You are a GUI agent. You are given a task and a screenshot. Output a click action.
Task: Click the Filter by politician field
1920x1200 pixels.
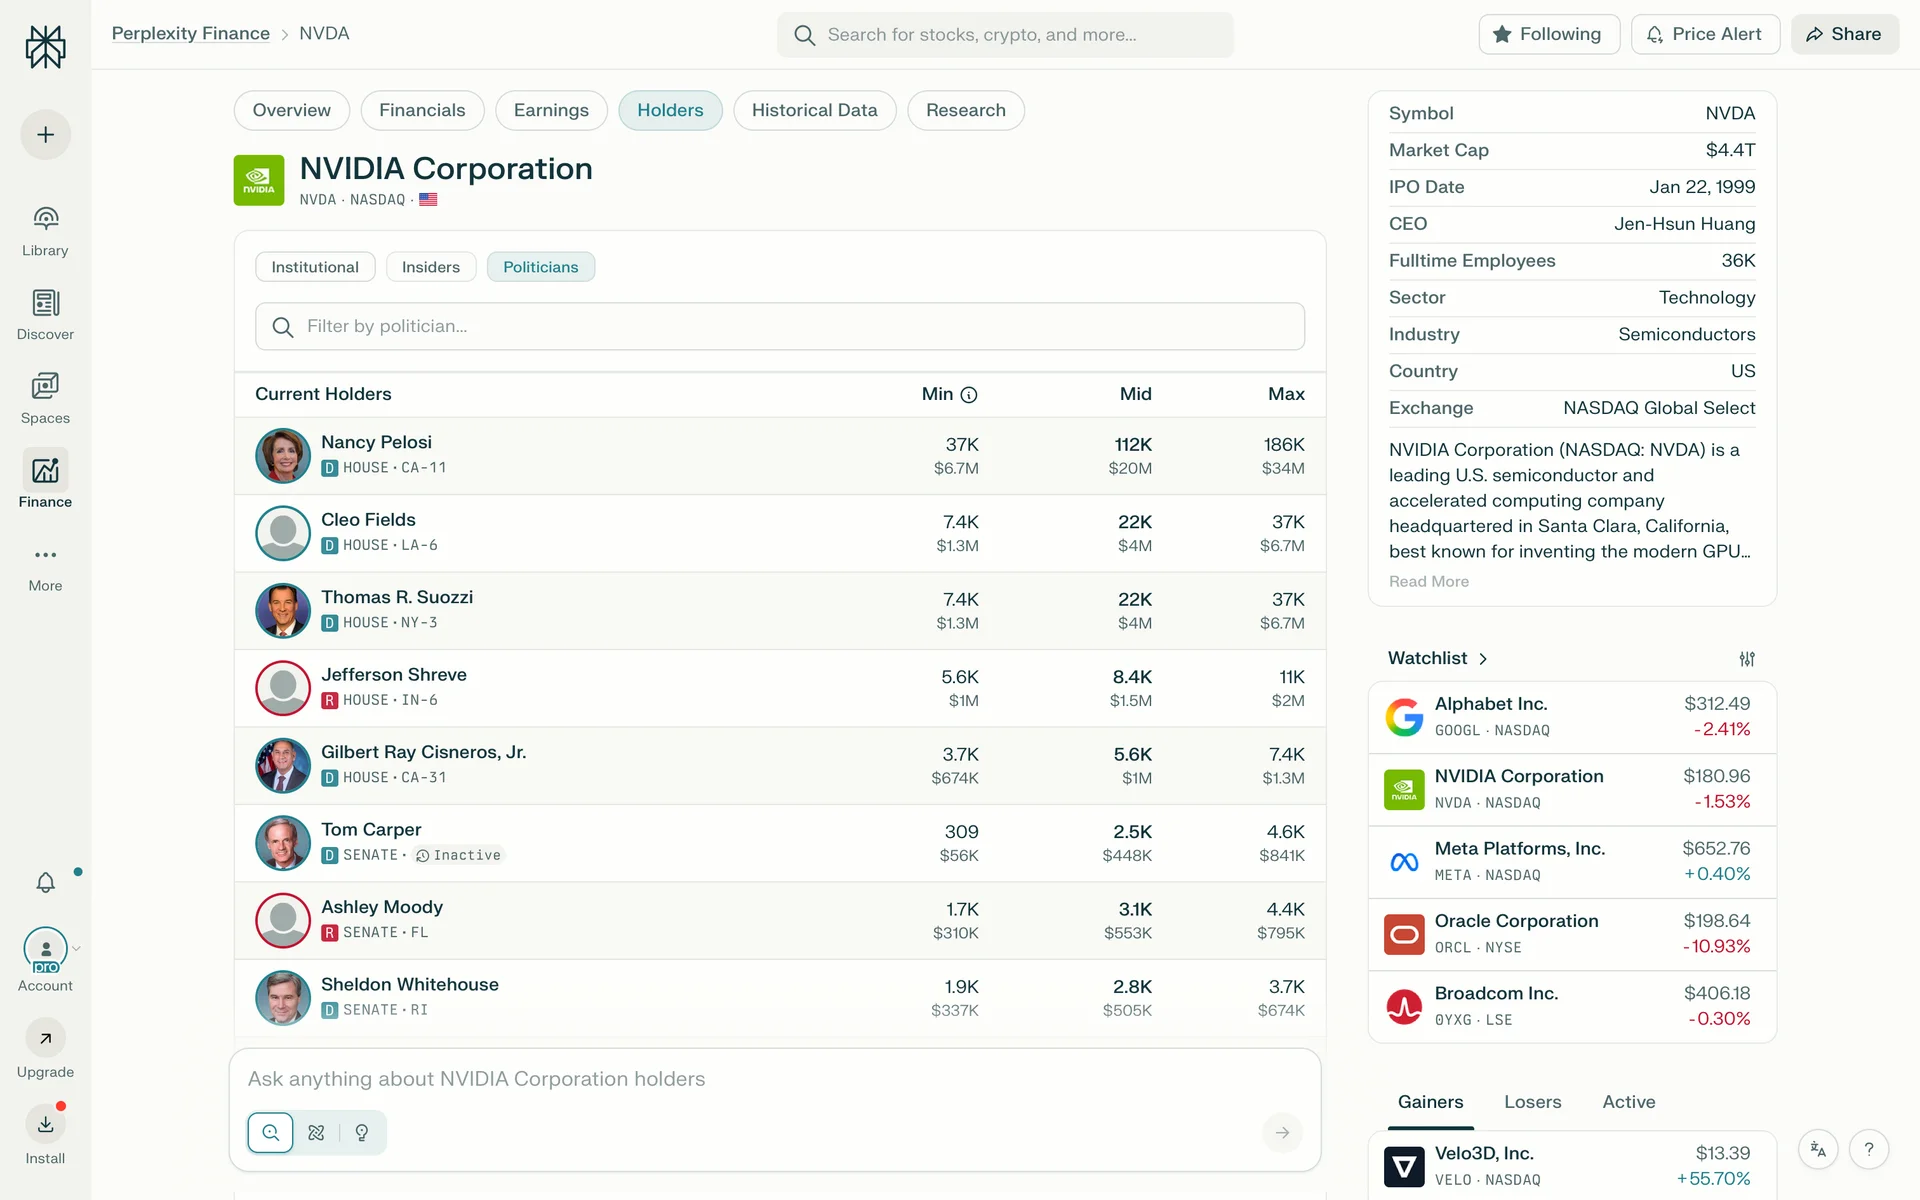click(780, 326)
